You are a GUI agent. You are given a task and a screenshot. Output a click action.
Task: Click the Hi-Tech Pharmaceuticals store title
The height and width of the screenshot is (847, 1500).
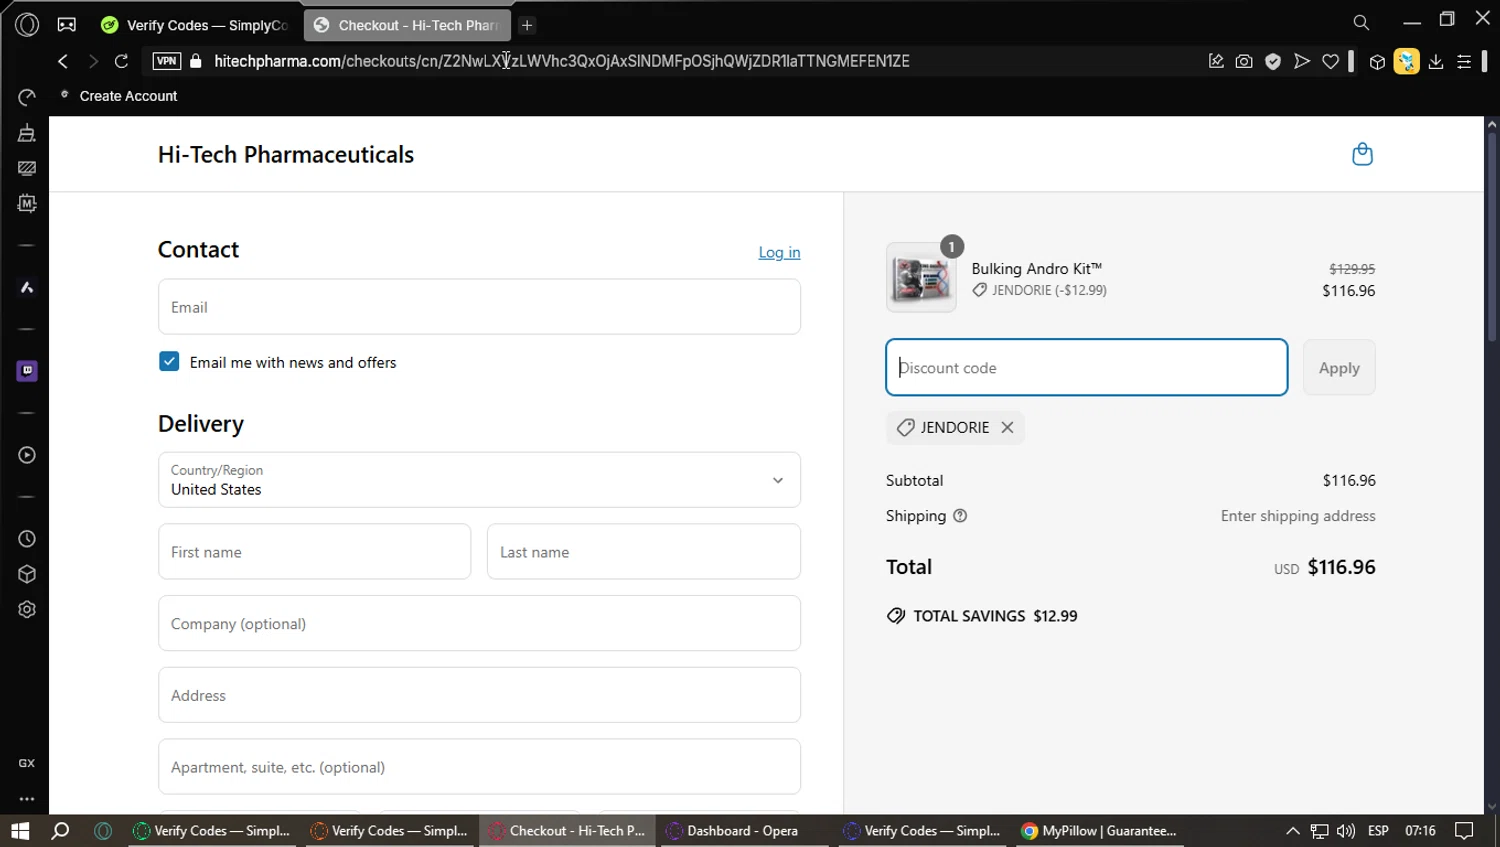[286, 154]
